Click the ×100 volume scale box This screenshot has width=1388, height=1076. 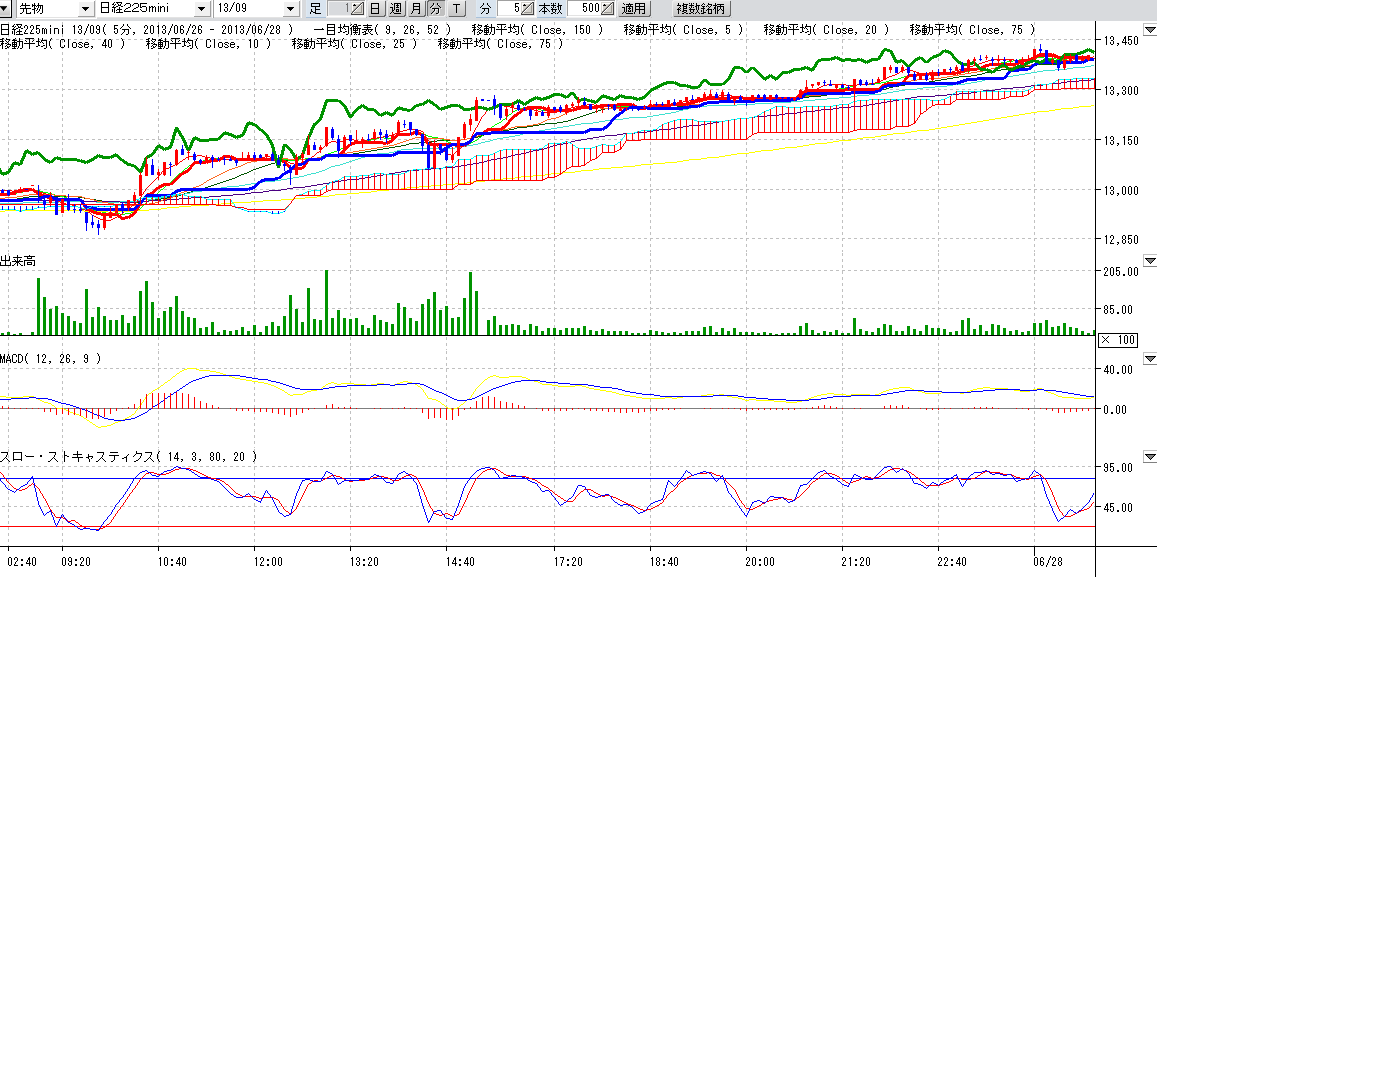point(1118,340)
